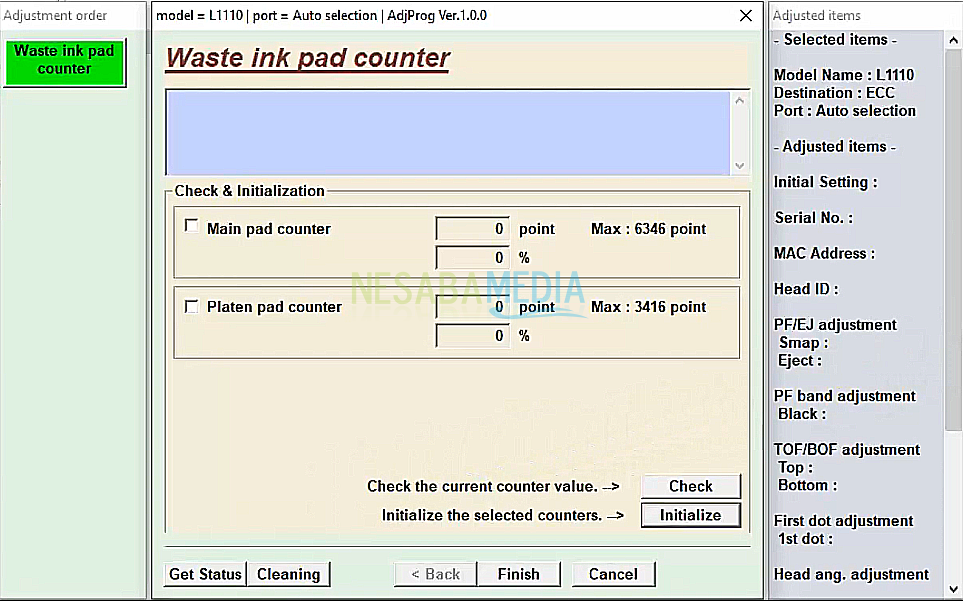Cancel the waste ink pad dialog
This screenshot has width=963, height=601.
point(613,574)
